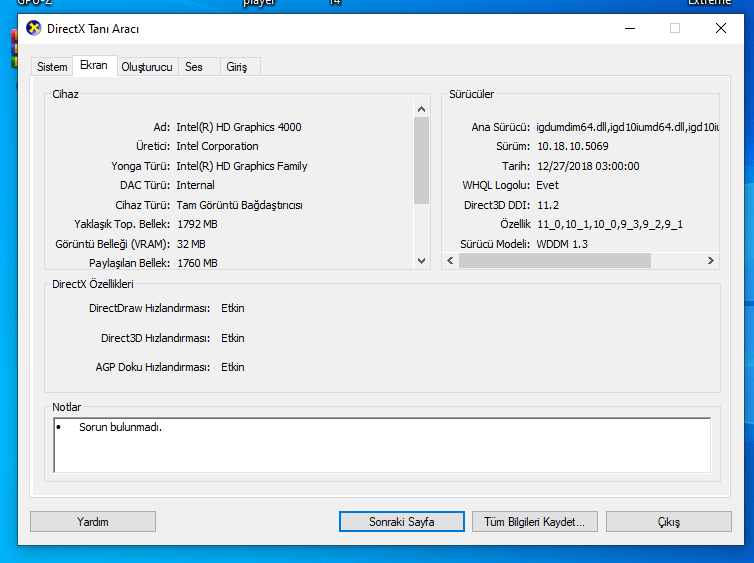Screen dimensions: 754x563
Task: Click the Yardım button
Action: [93, 522]
